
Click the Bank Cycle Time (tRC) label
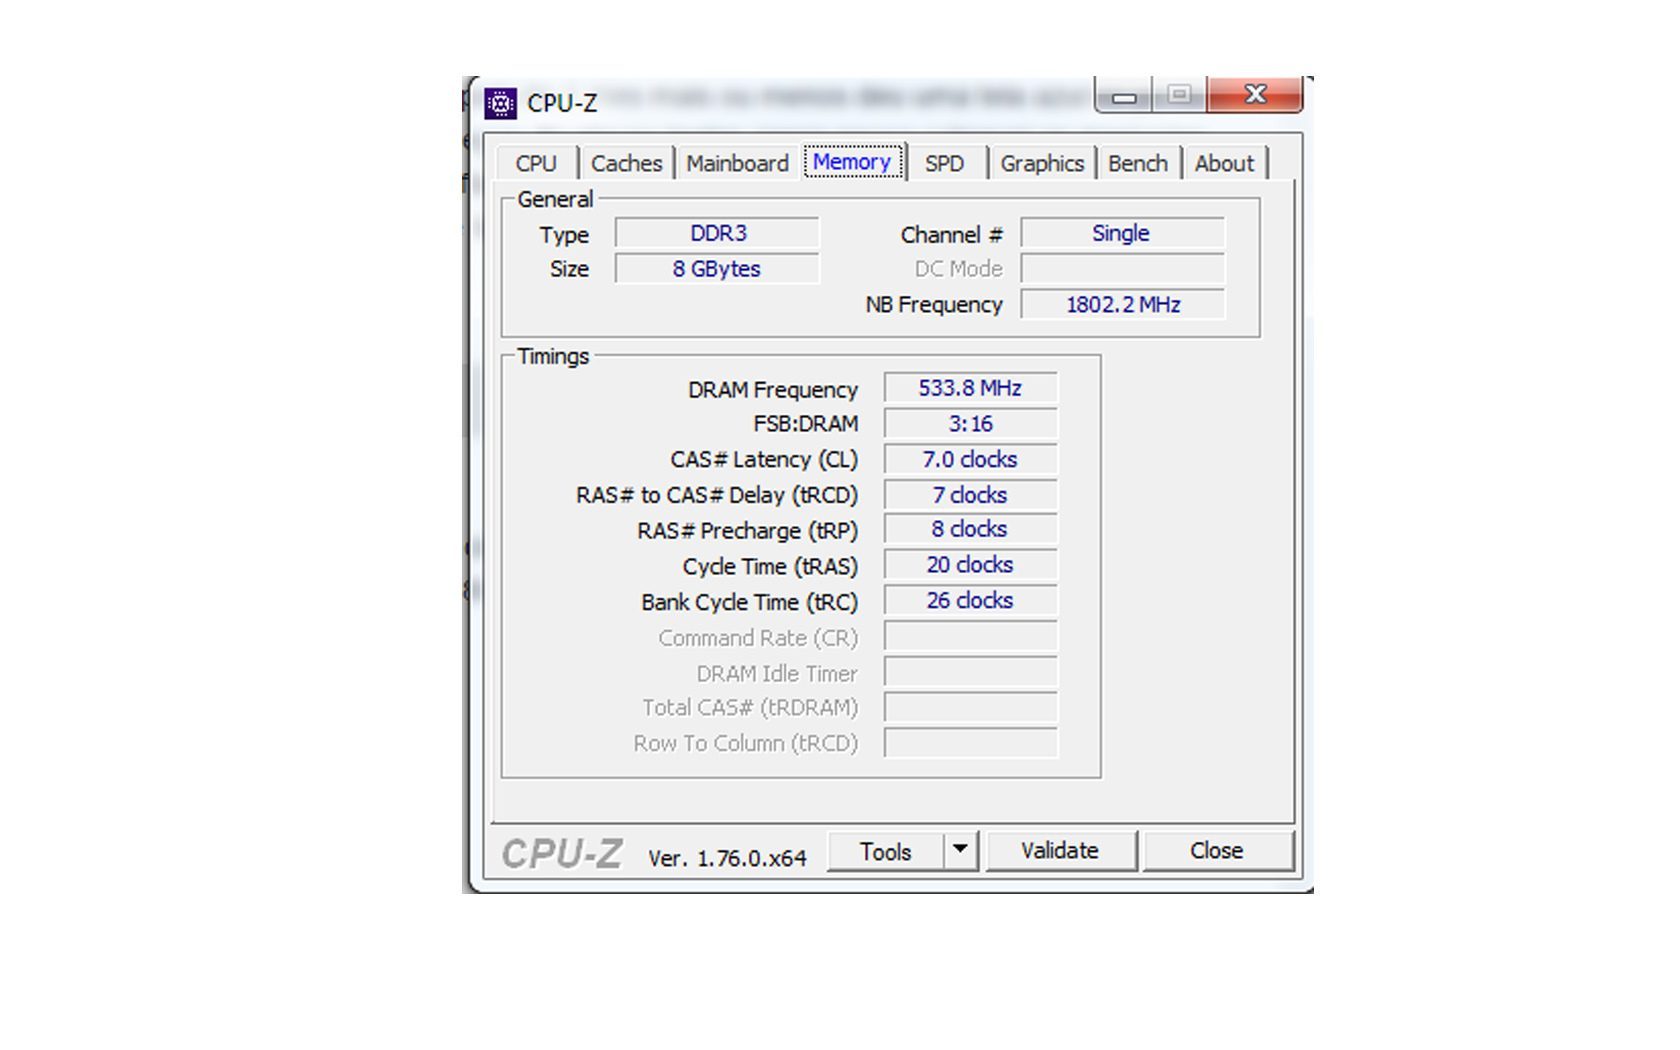750,603
